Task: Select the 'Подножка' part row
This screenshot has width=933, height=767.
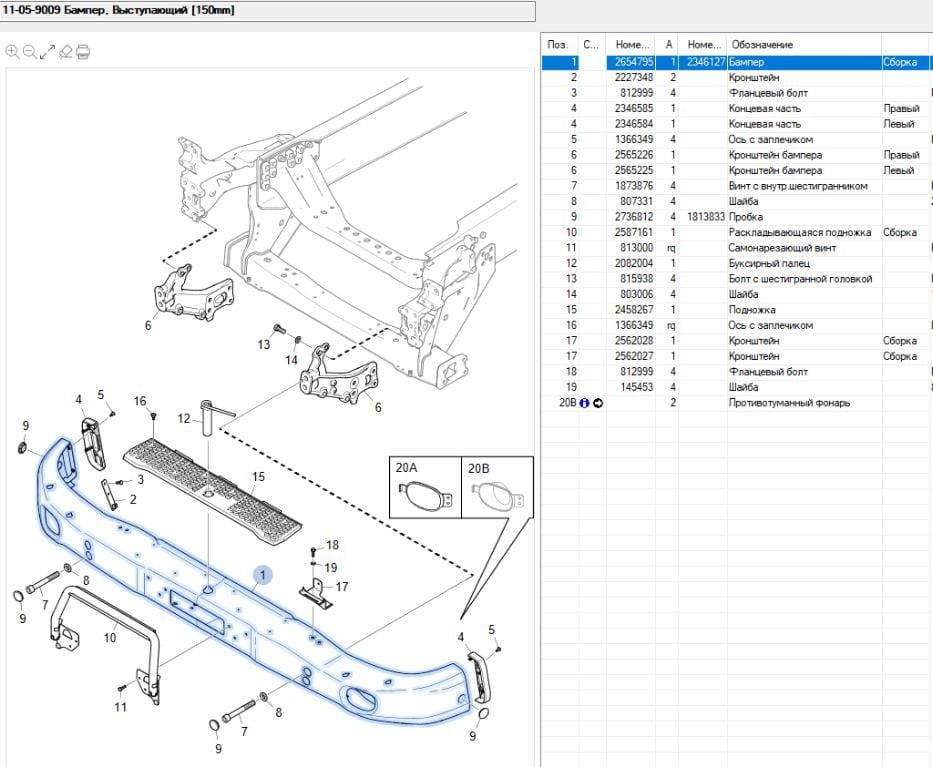Action: [x=752, y=310]
